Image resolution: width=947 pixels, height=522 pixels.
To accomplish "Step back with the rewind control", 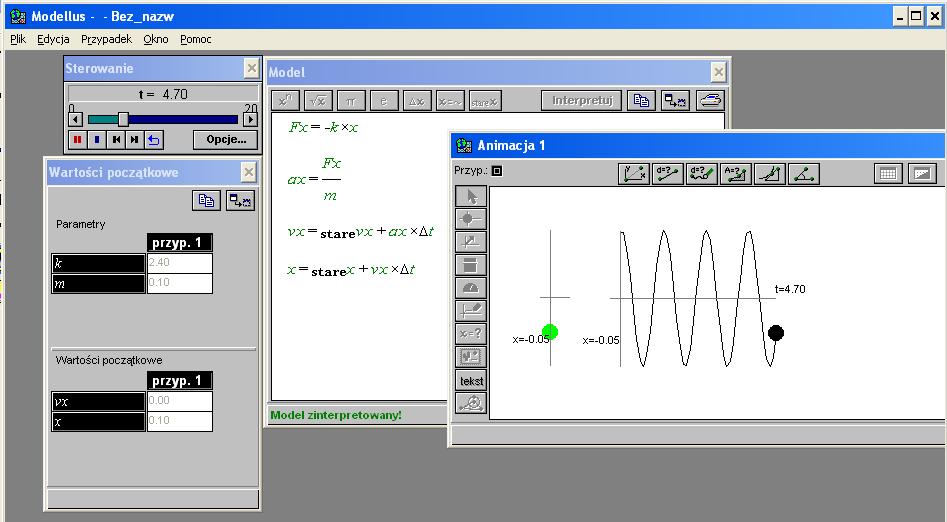I will [x=116, y=140].
